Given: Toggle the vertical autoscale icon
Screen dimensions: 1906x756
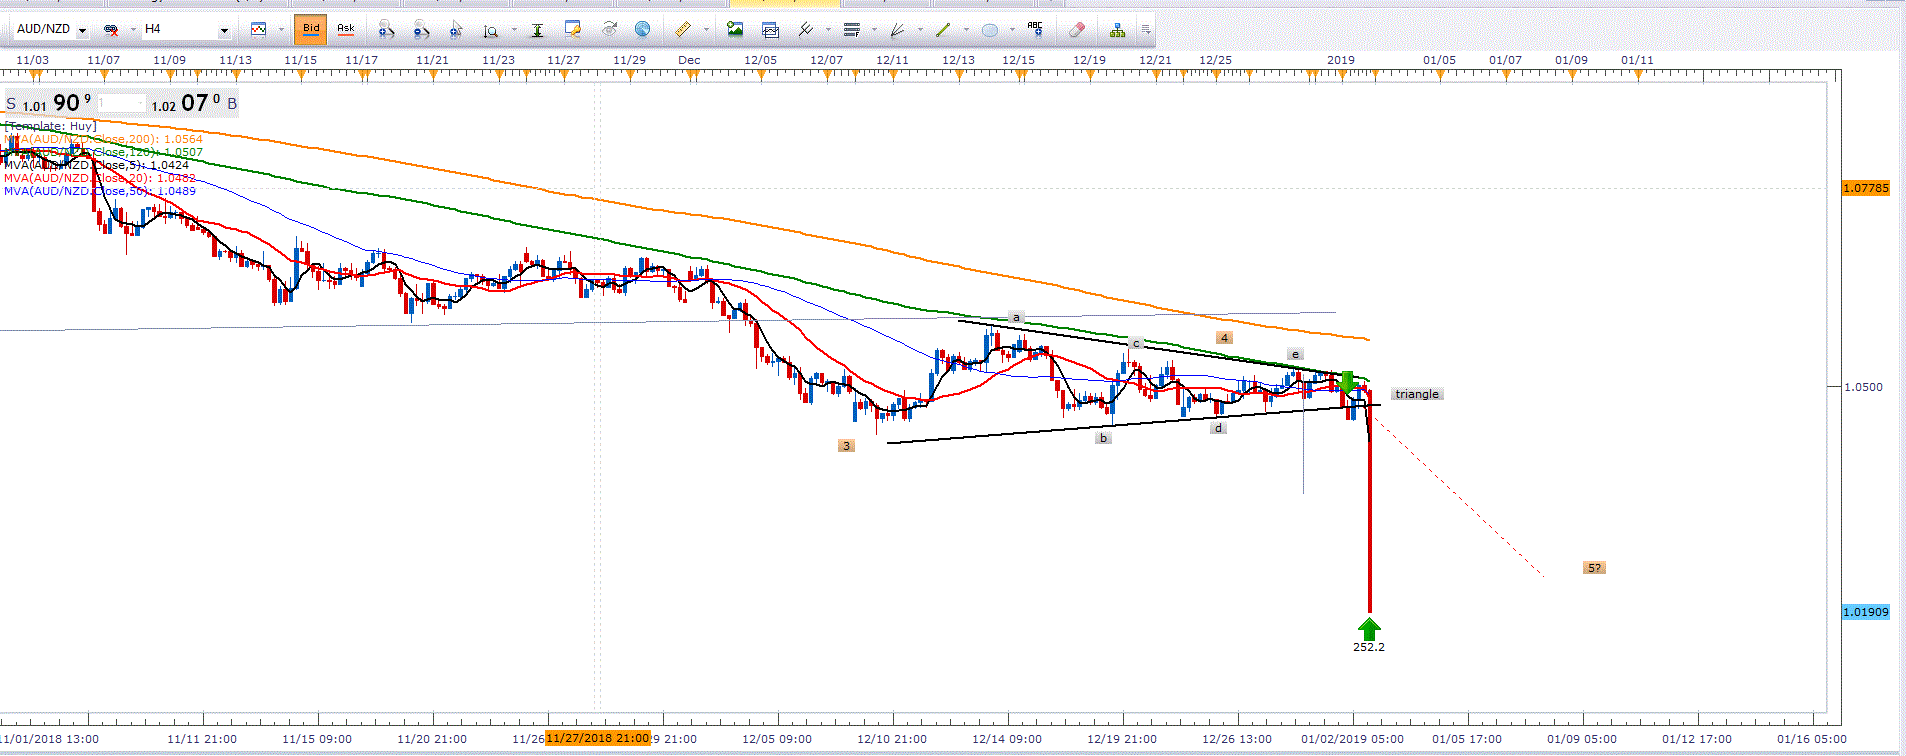Looking at the screenshot, I should click(x=537, y=30).
